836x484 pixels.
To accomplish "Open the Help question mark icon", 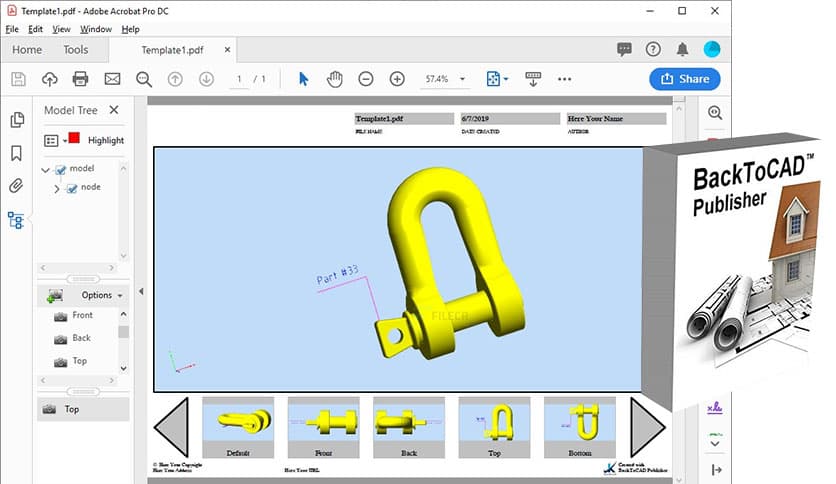I will 653,50.
